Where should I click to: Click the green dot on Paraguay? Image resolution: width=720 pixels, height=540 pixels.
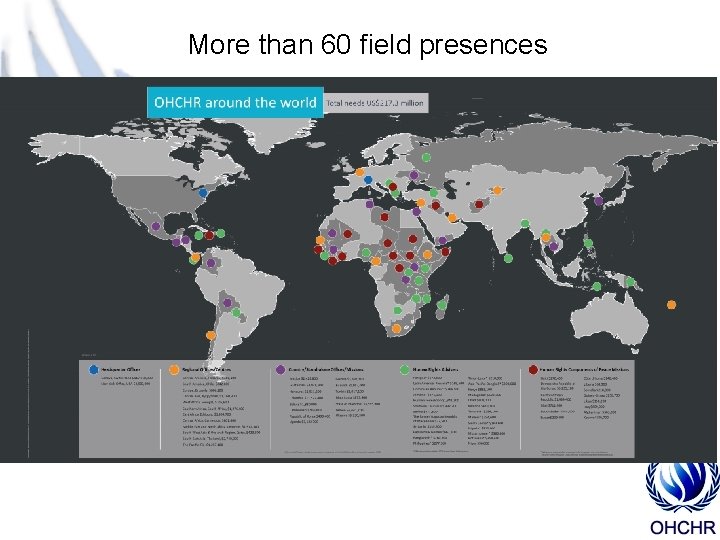[236, 313]
